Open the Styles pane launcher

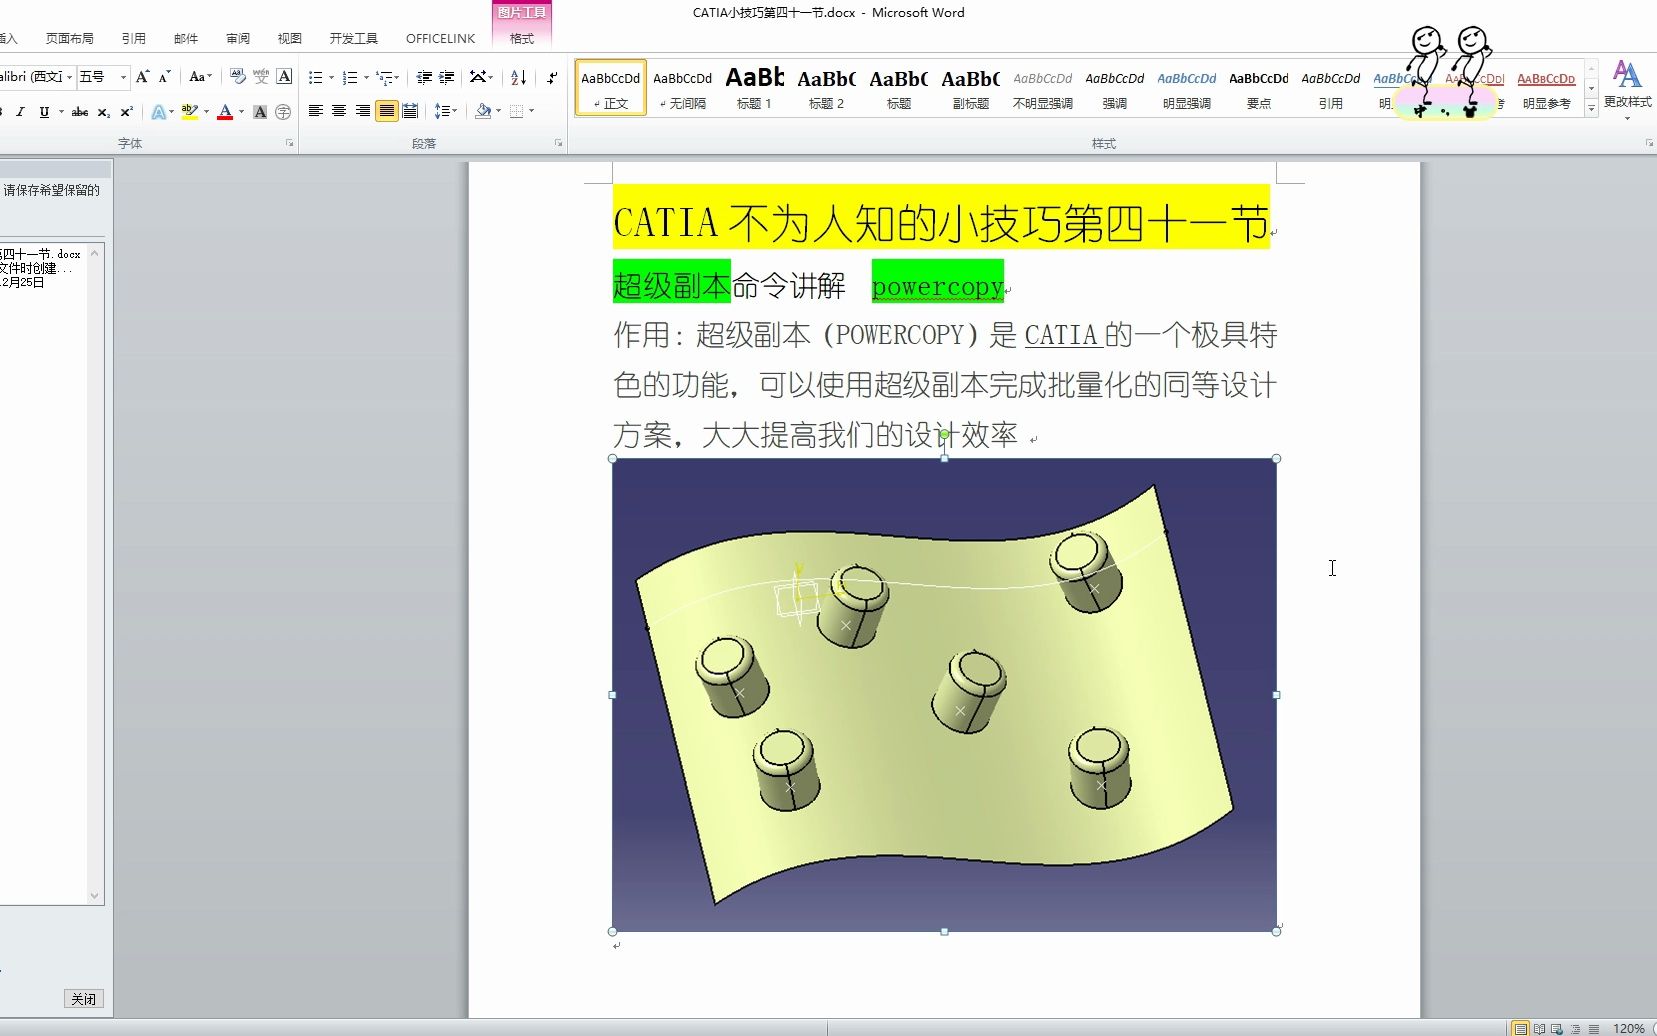[1649, 143]
